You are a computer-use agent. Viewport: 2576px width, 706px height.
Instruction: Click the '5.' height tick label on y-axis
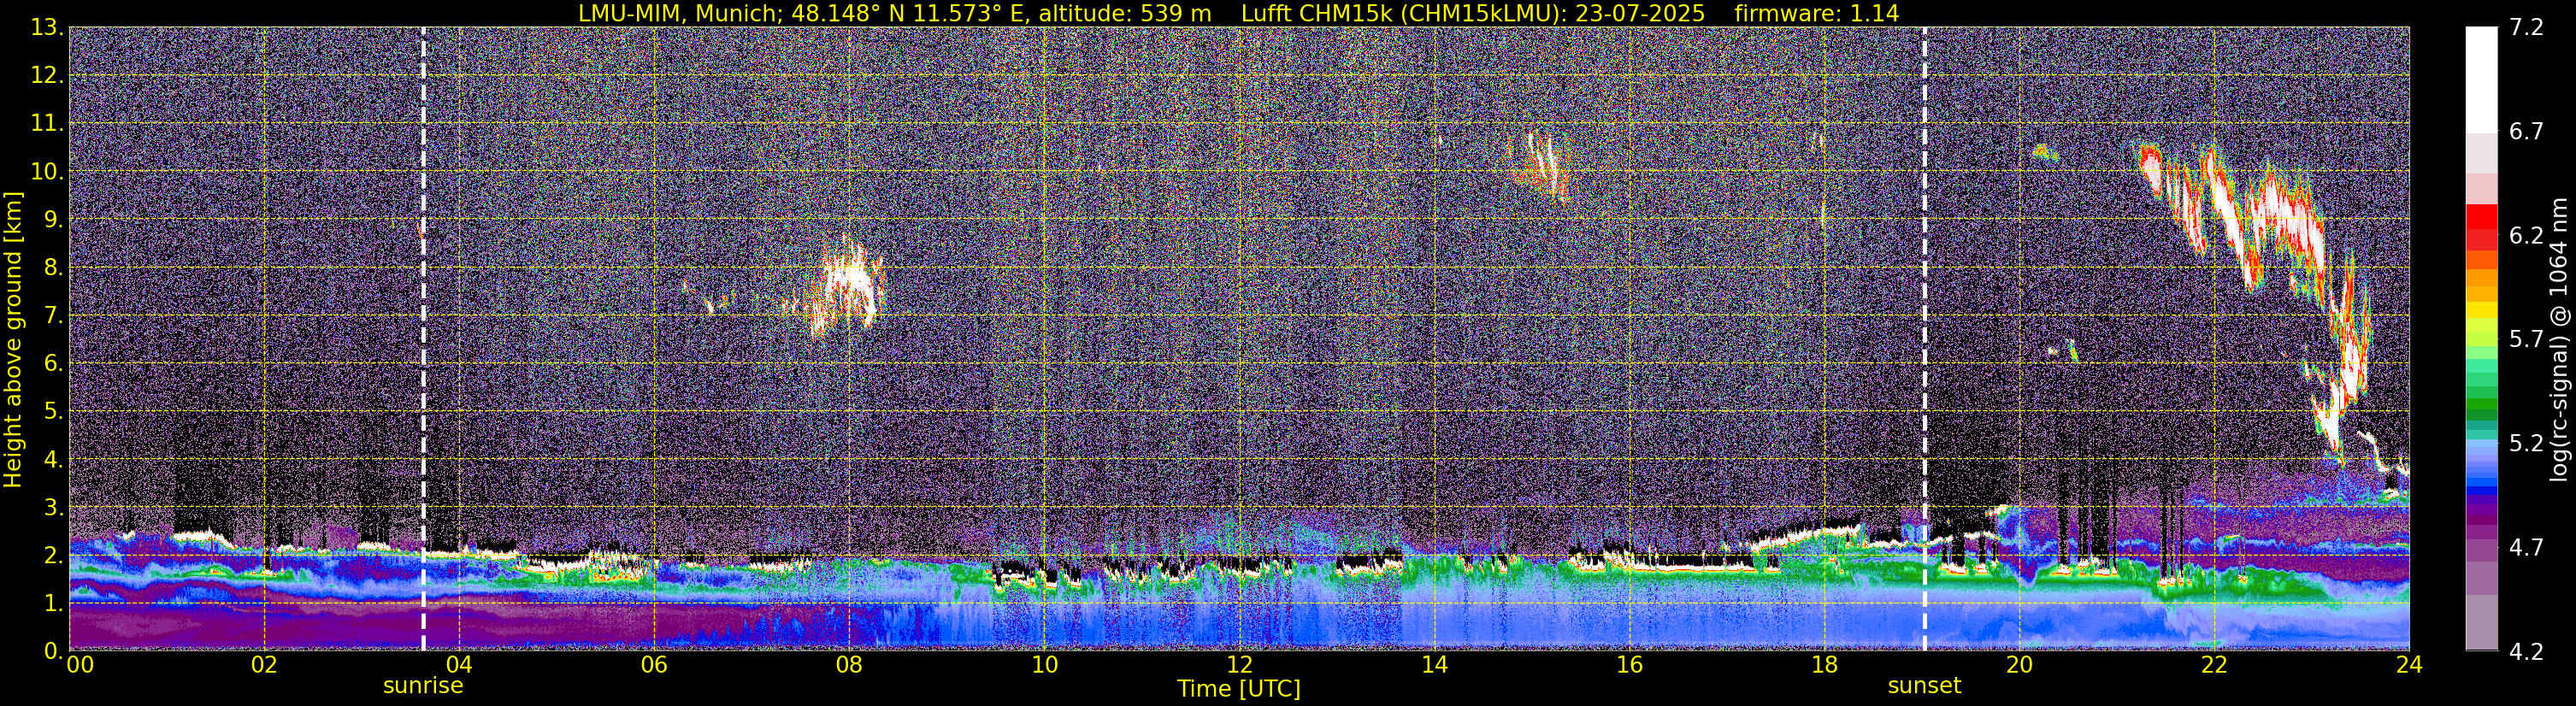point(53,412)
